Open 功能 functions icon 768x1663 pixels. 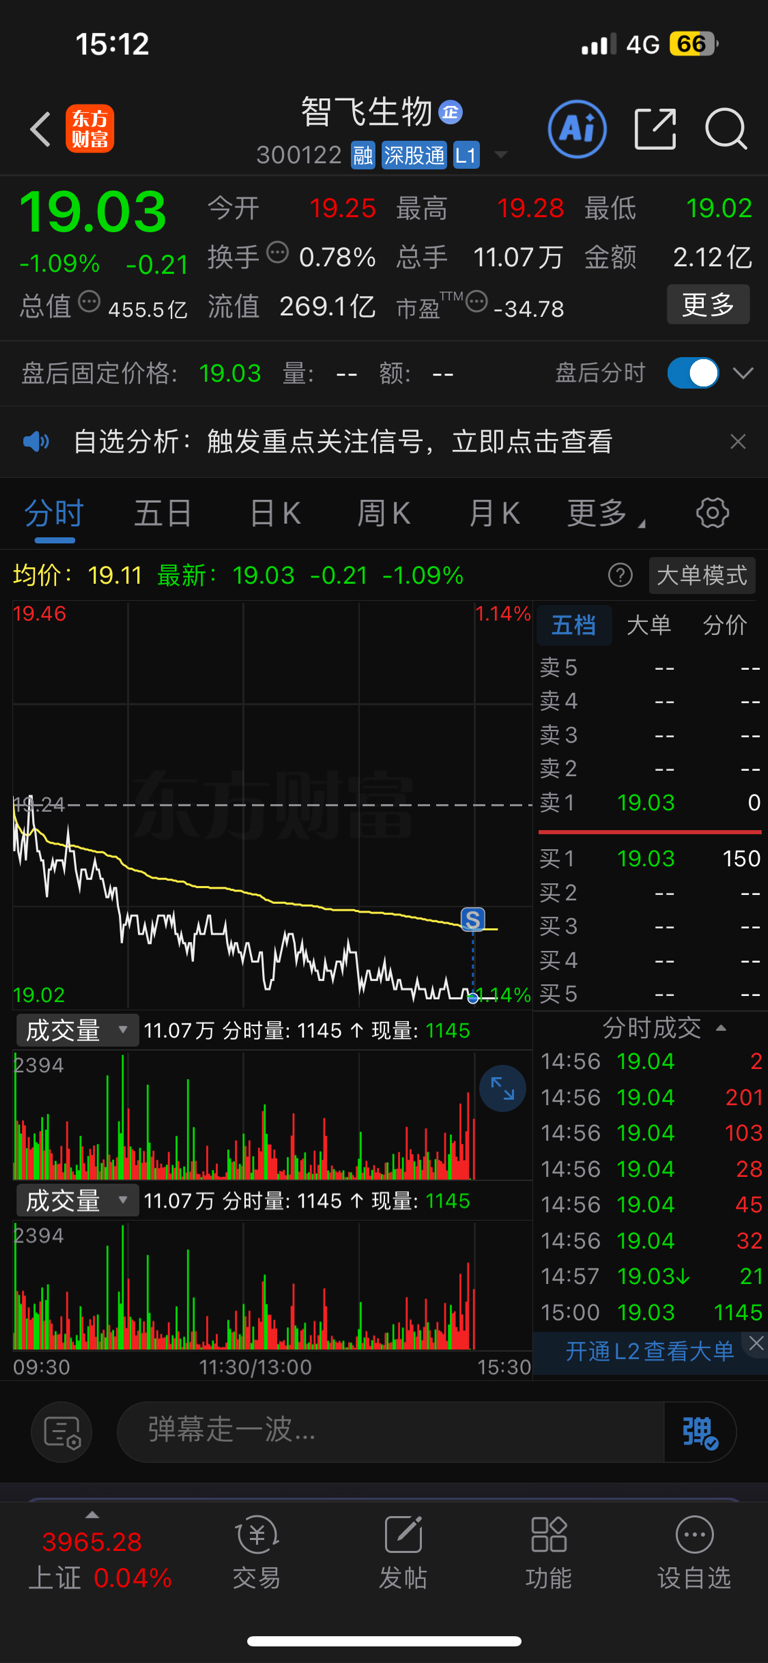coord(549,1553)
